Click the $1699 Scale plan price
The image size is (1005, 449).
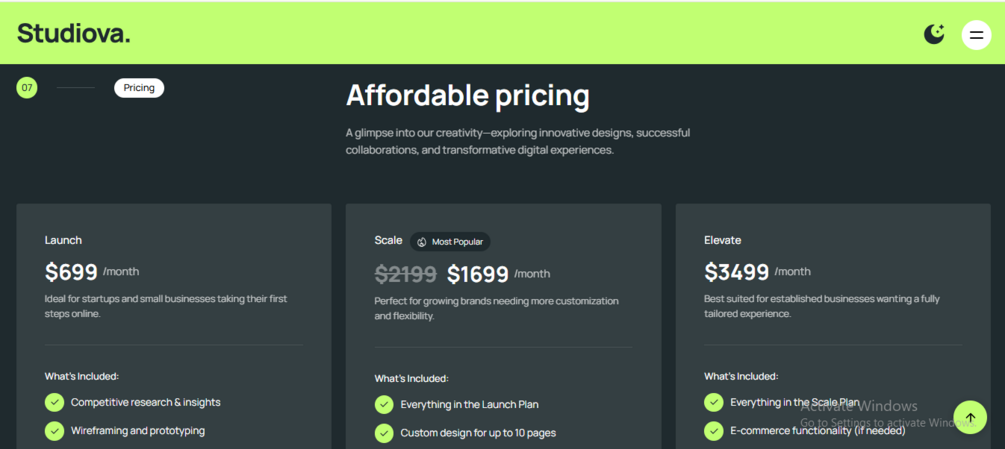tap(477, 274)
